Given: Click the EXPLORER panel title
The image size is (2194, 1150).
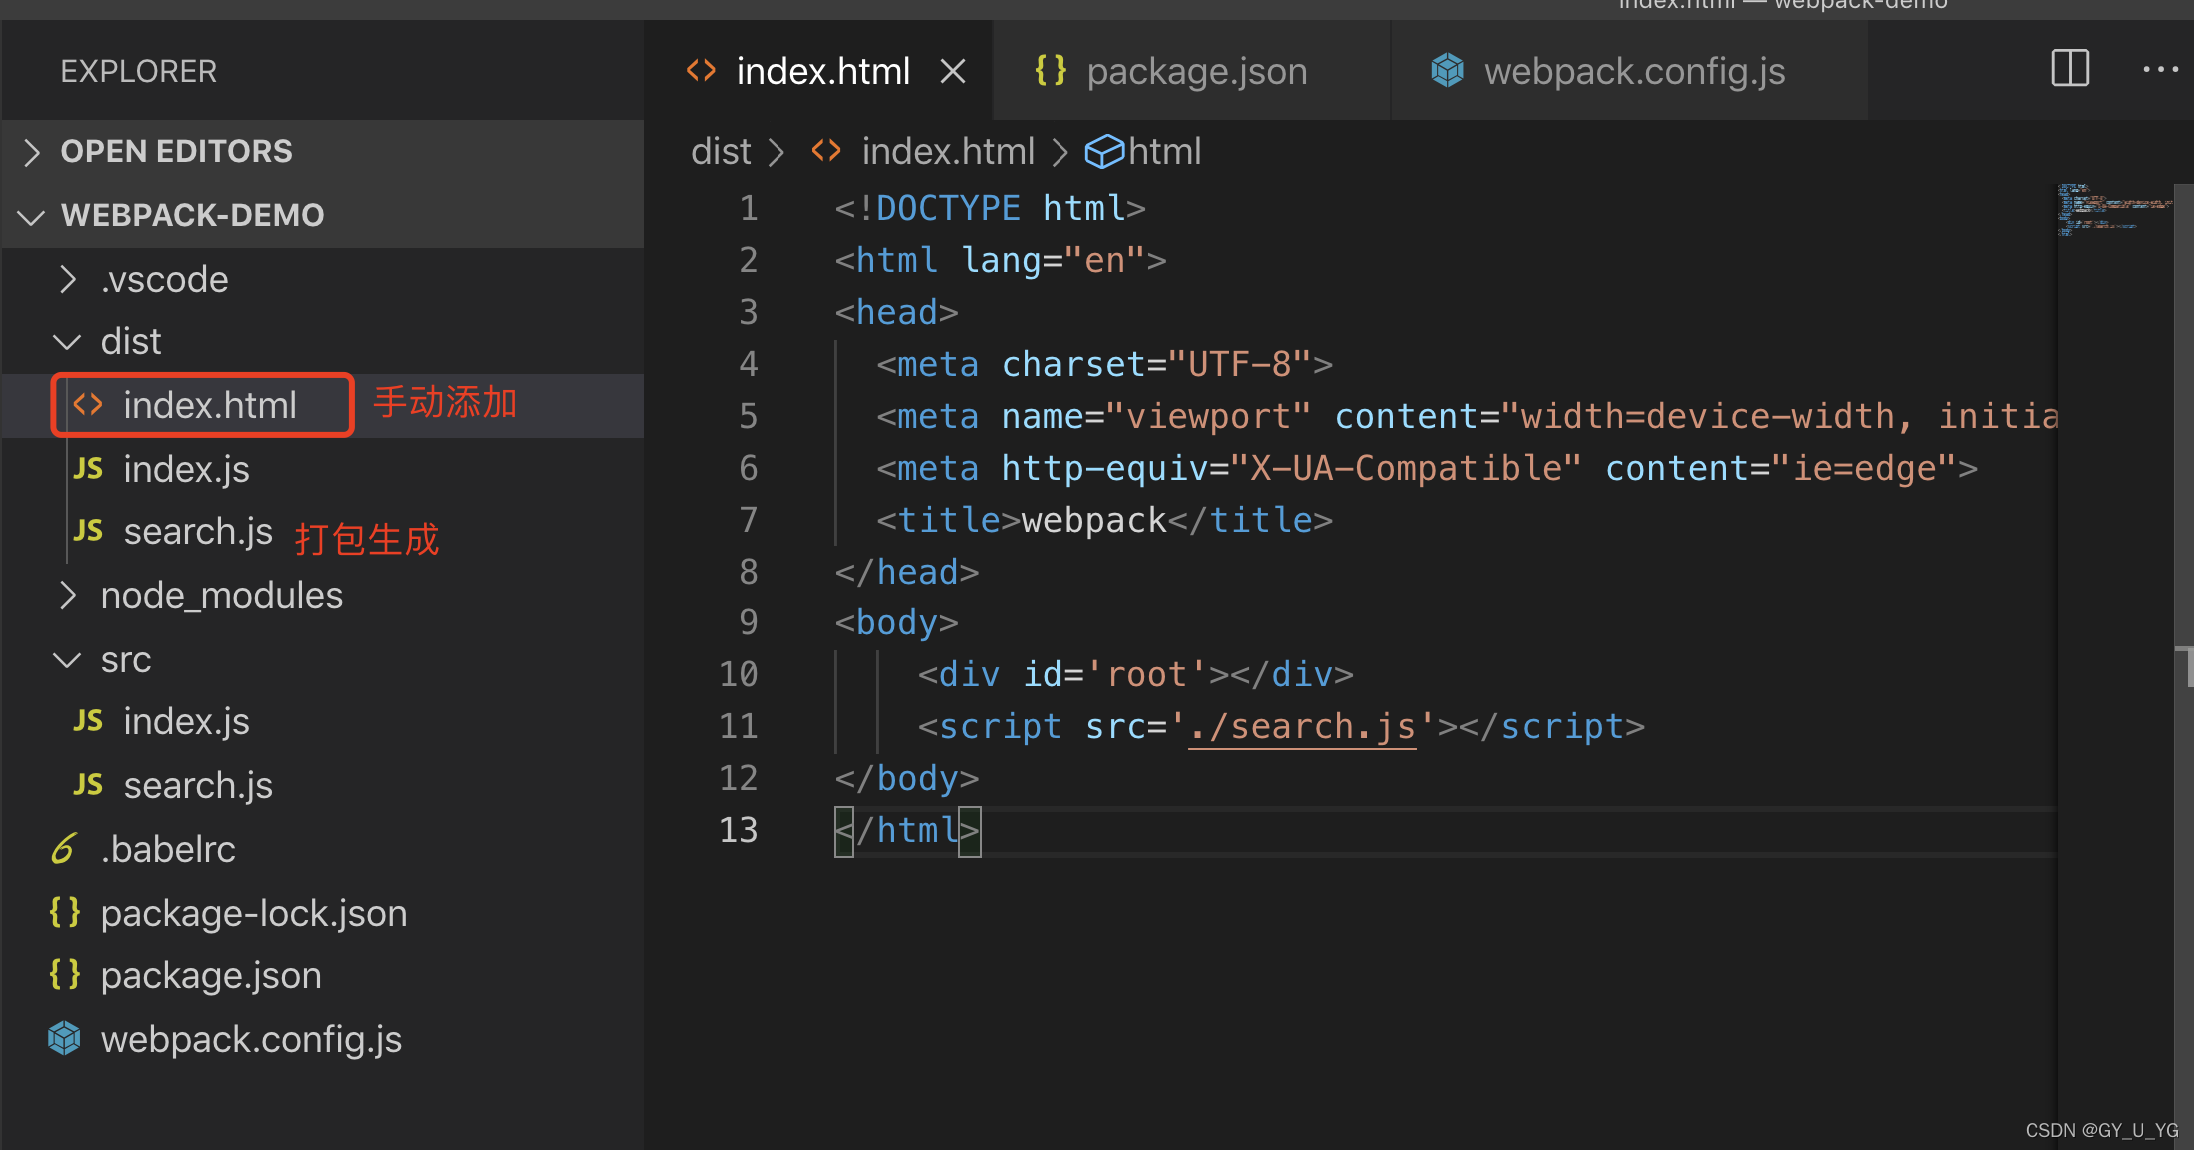Looking at the screenshot, I should tap(138, 71).
